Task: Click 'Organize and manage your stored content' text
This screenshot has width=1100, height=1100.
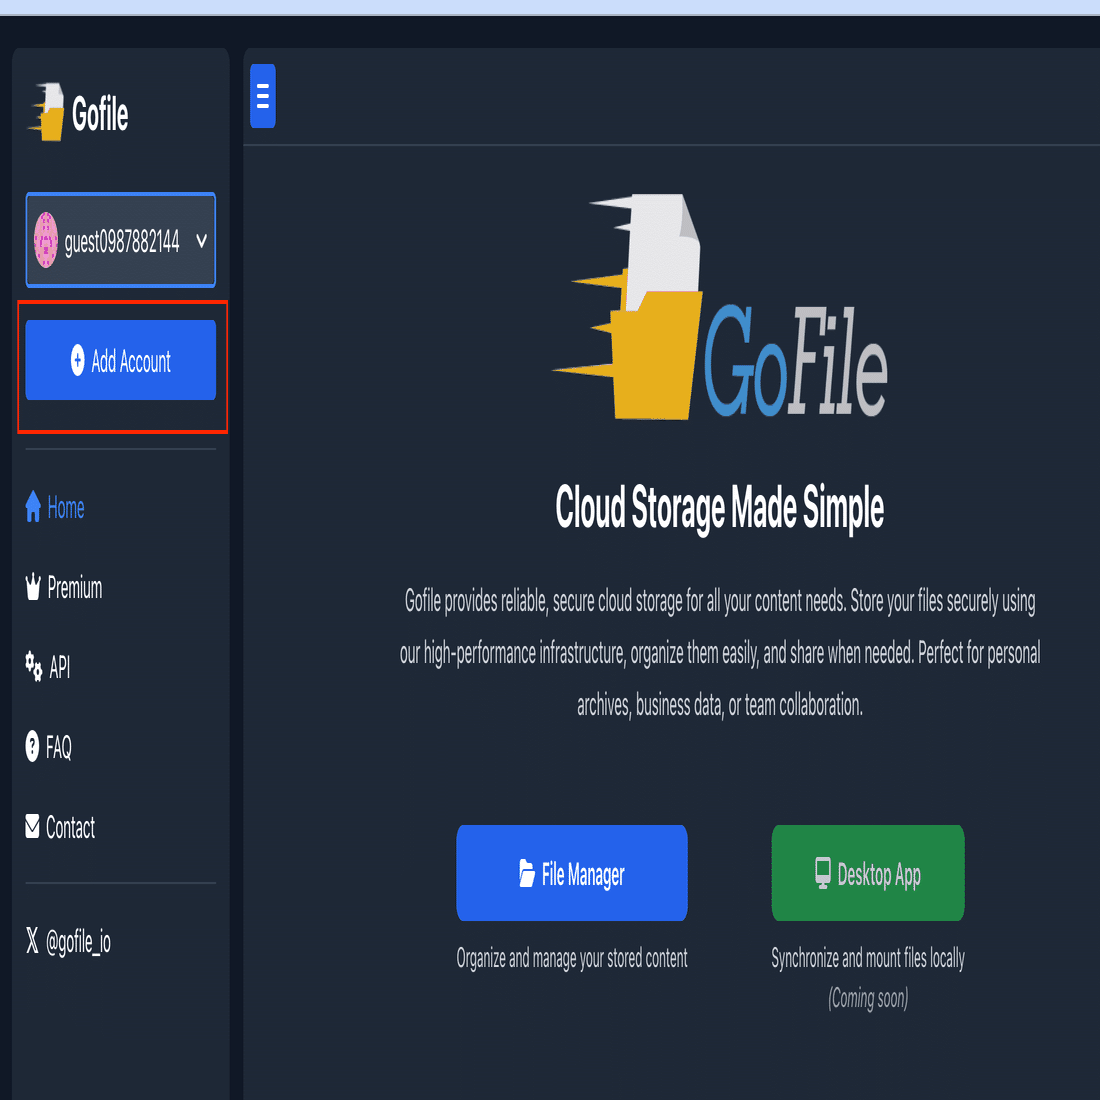Action: click(572, 958)
